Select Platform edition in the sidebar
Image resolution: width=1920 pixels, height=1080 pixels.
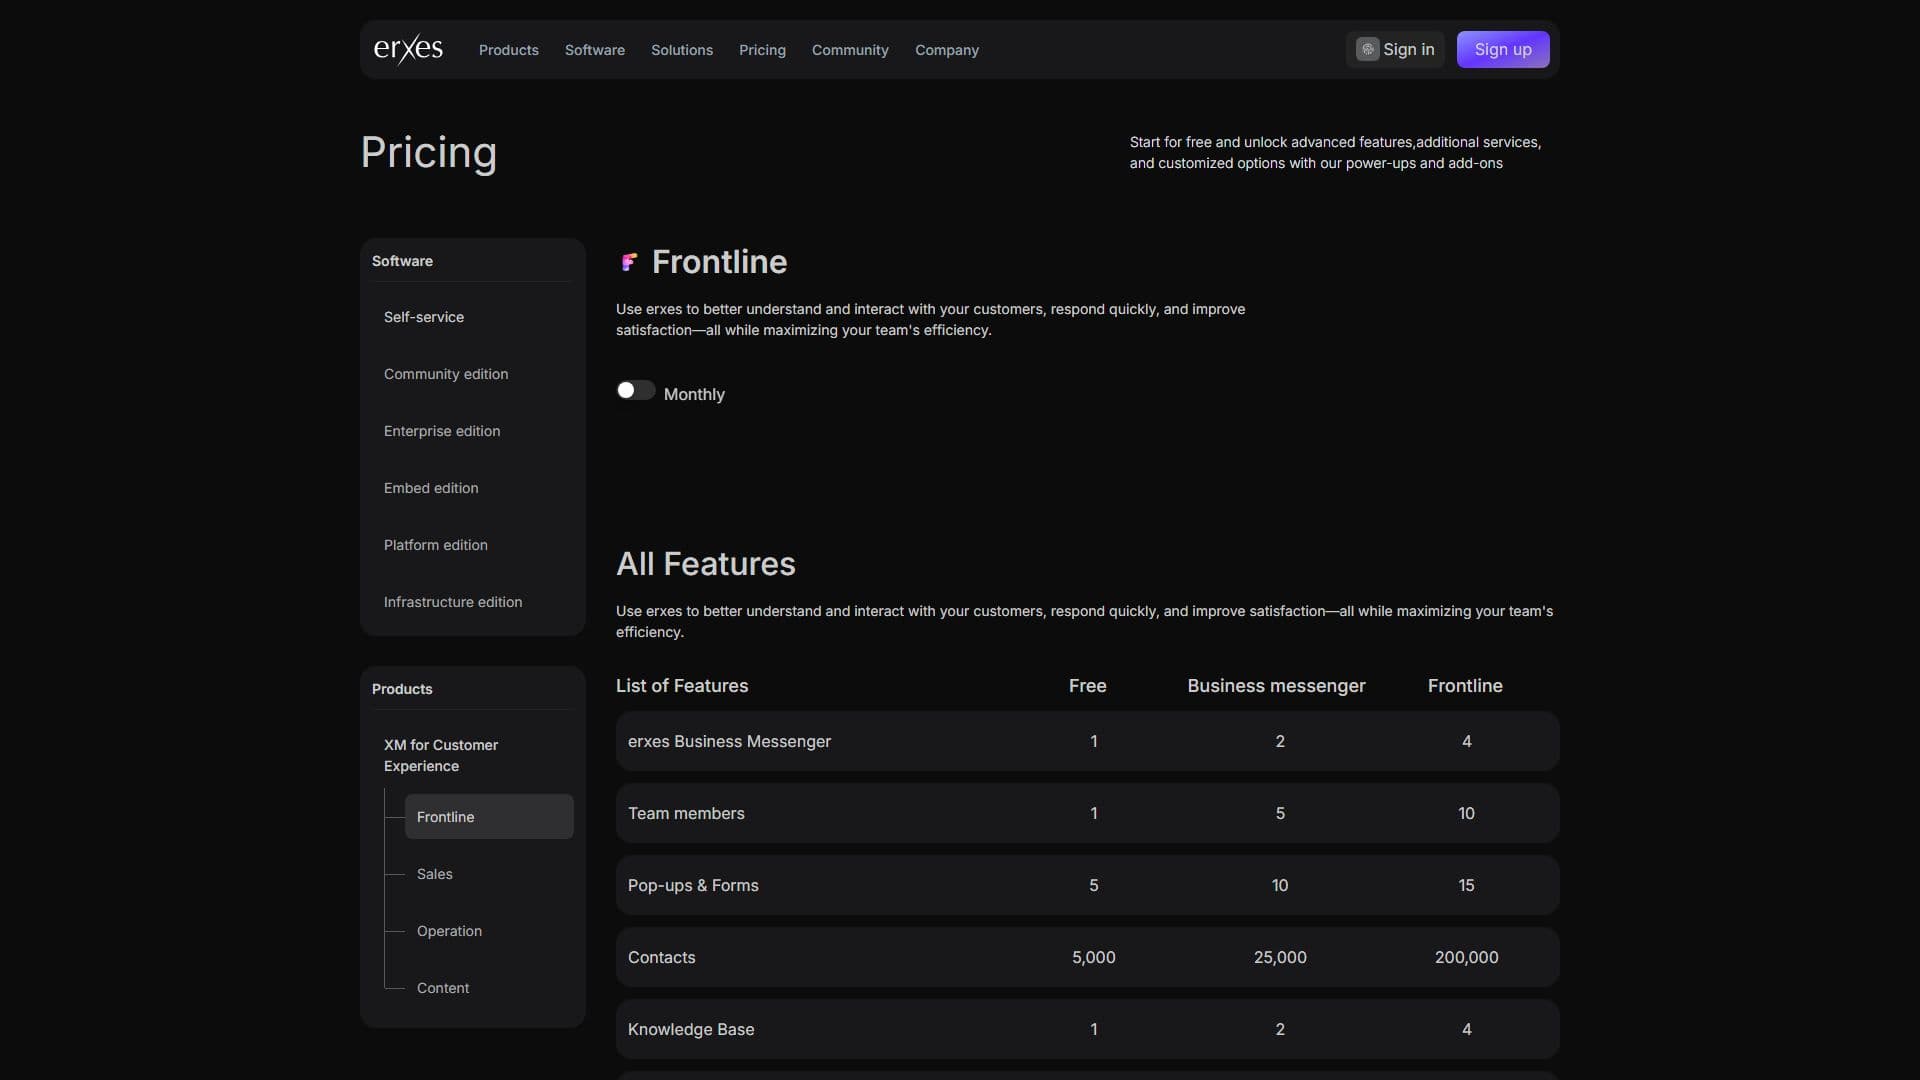click(x=472, y=545)
